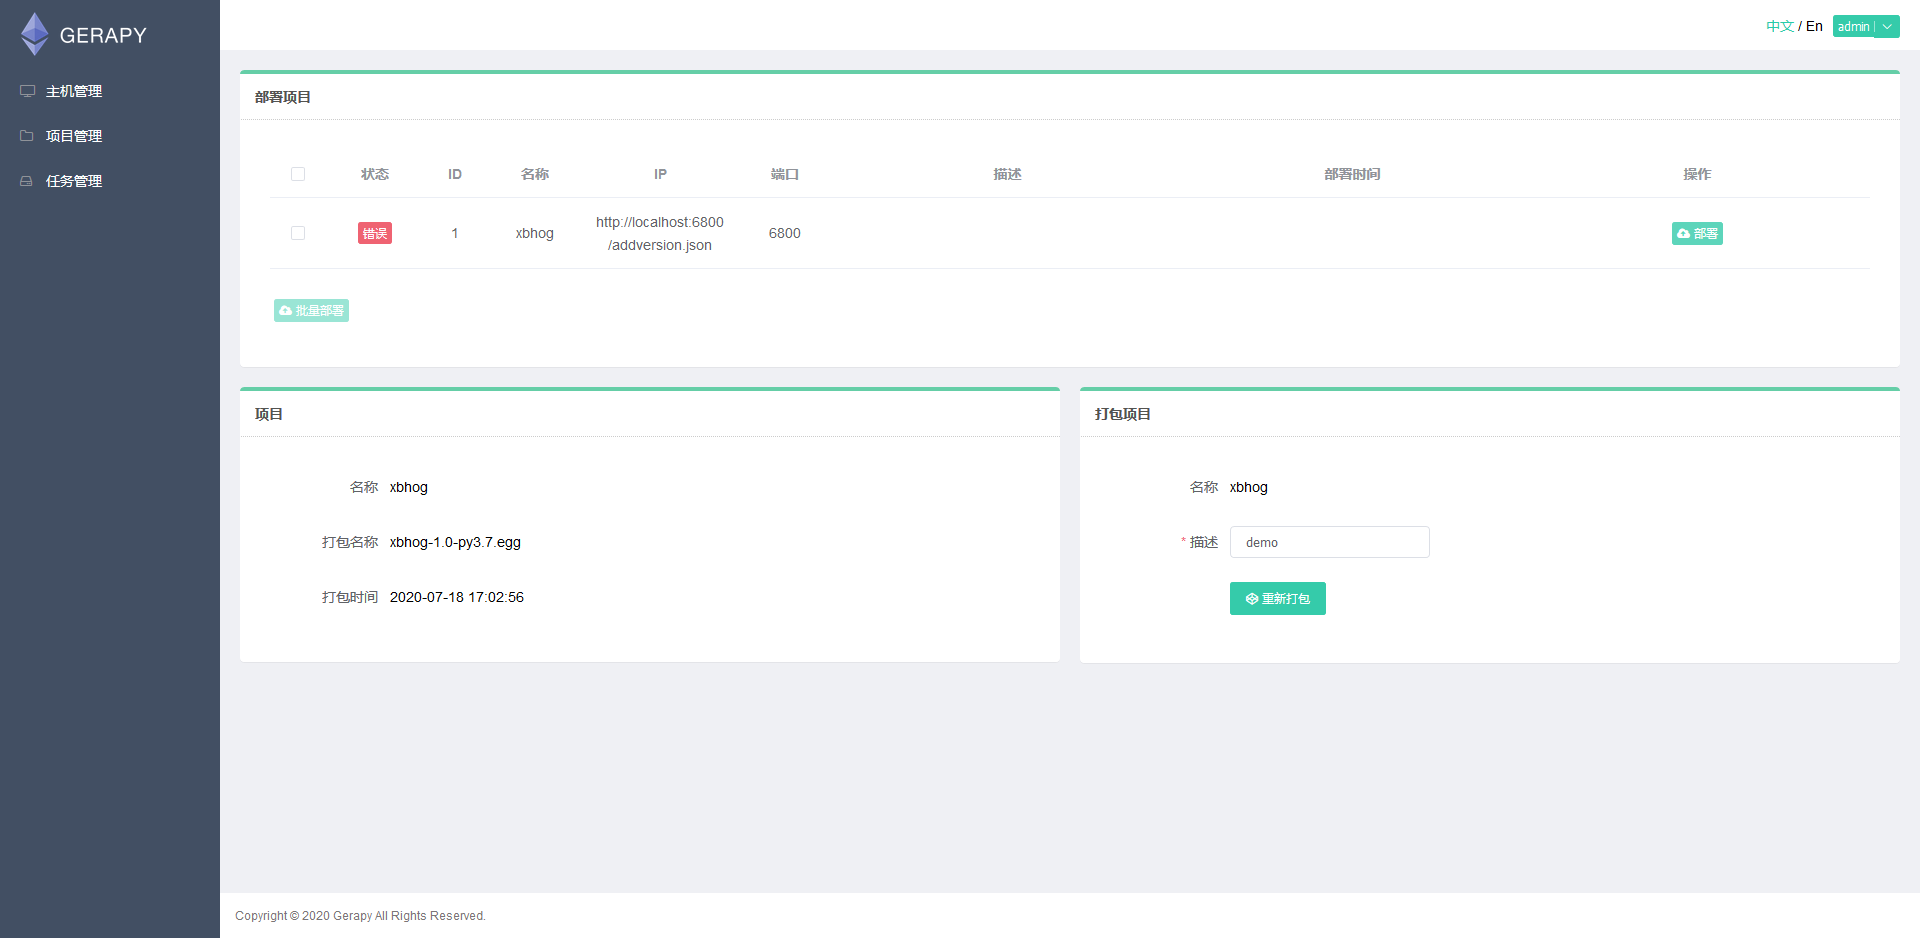Open the 任务管理 menu item
The height and width of the screenshot is (938, 1920).
[x=110, y=181]
